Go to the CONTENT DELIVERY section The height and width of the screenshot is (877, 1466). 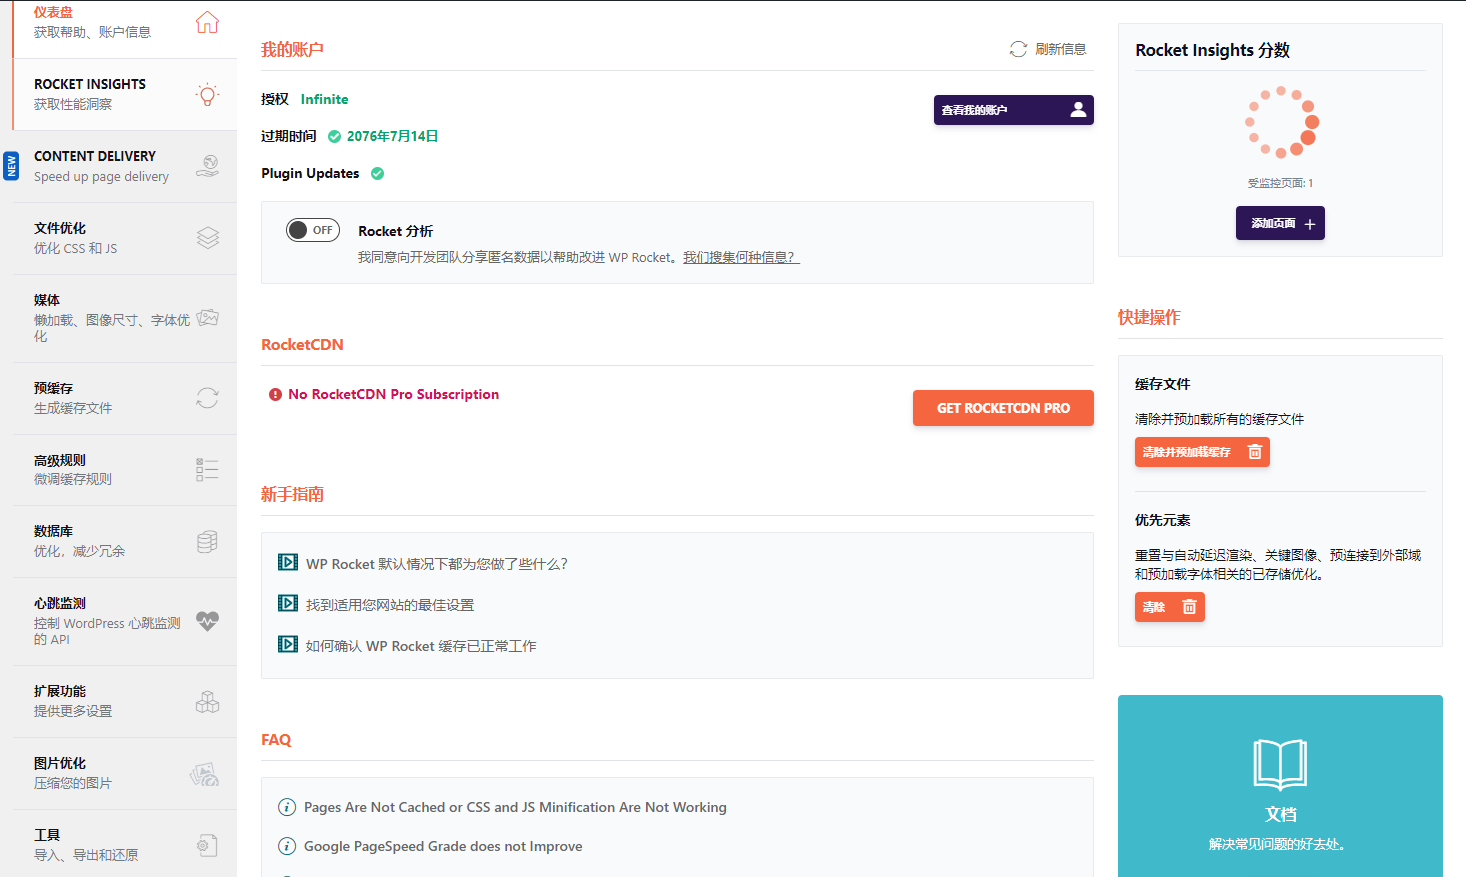coord(125,166)
